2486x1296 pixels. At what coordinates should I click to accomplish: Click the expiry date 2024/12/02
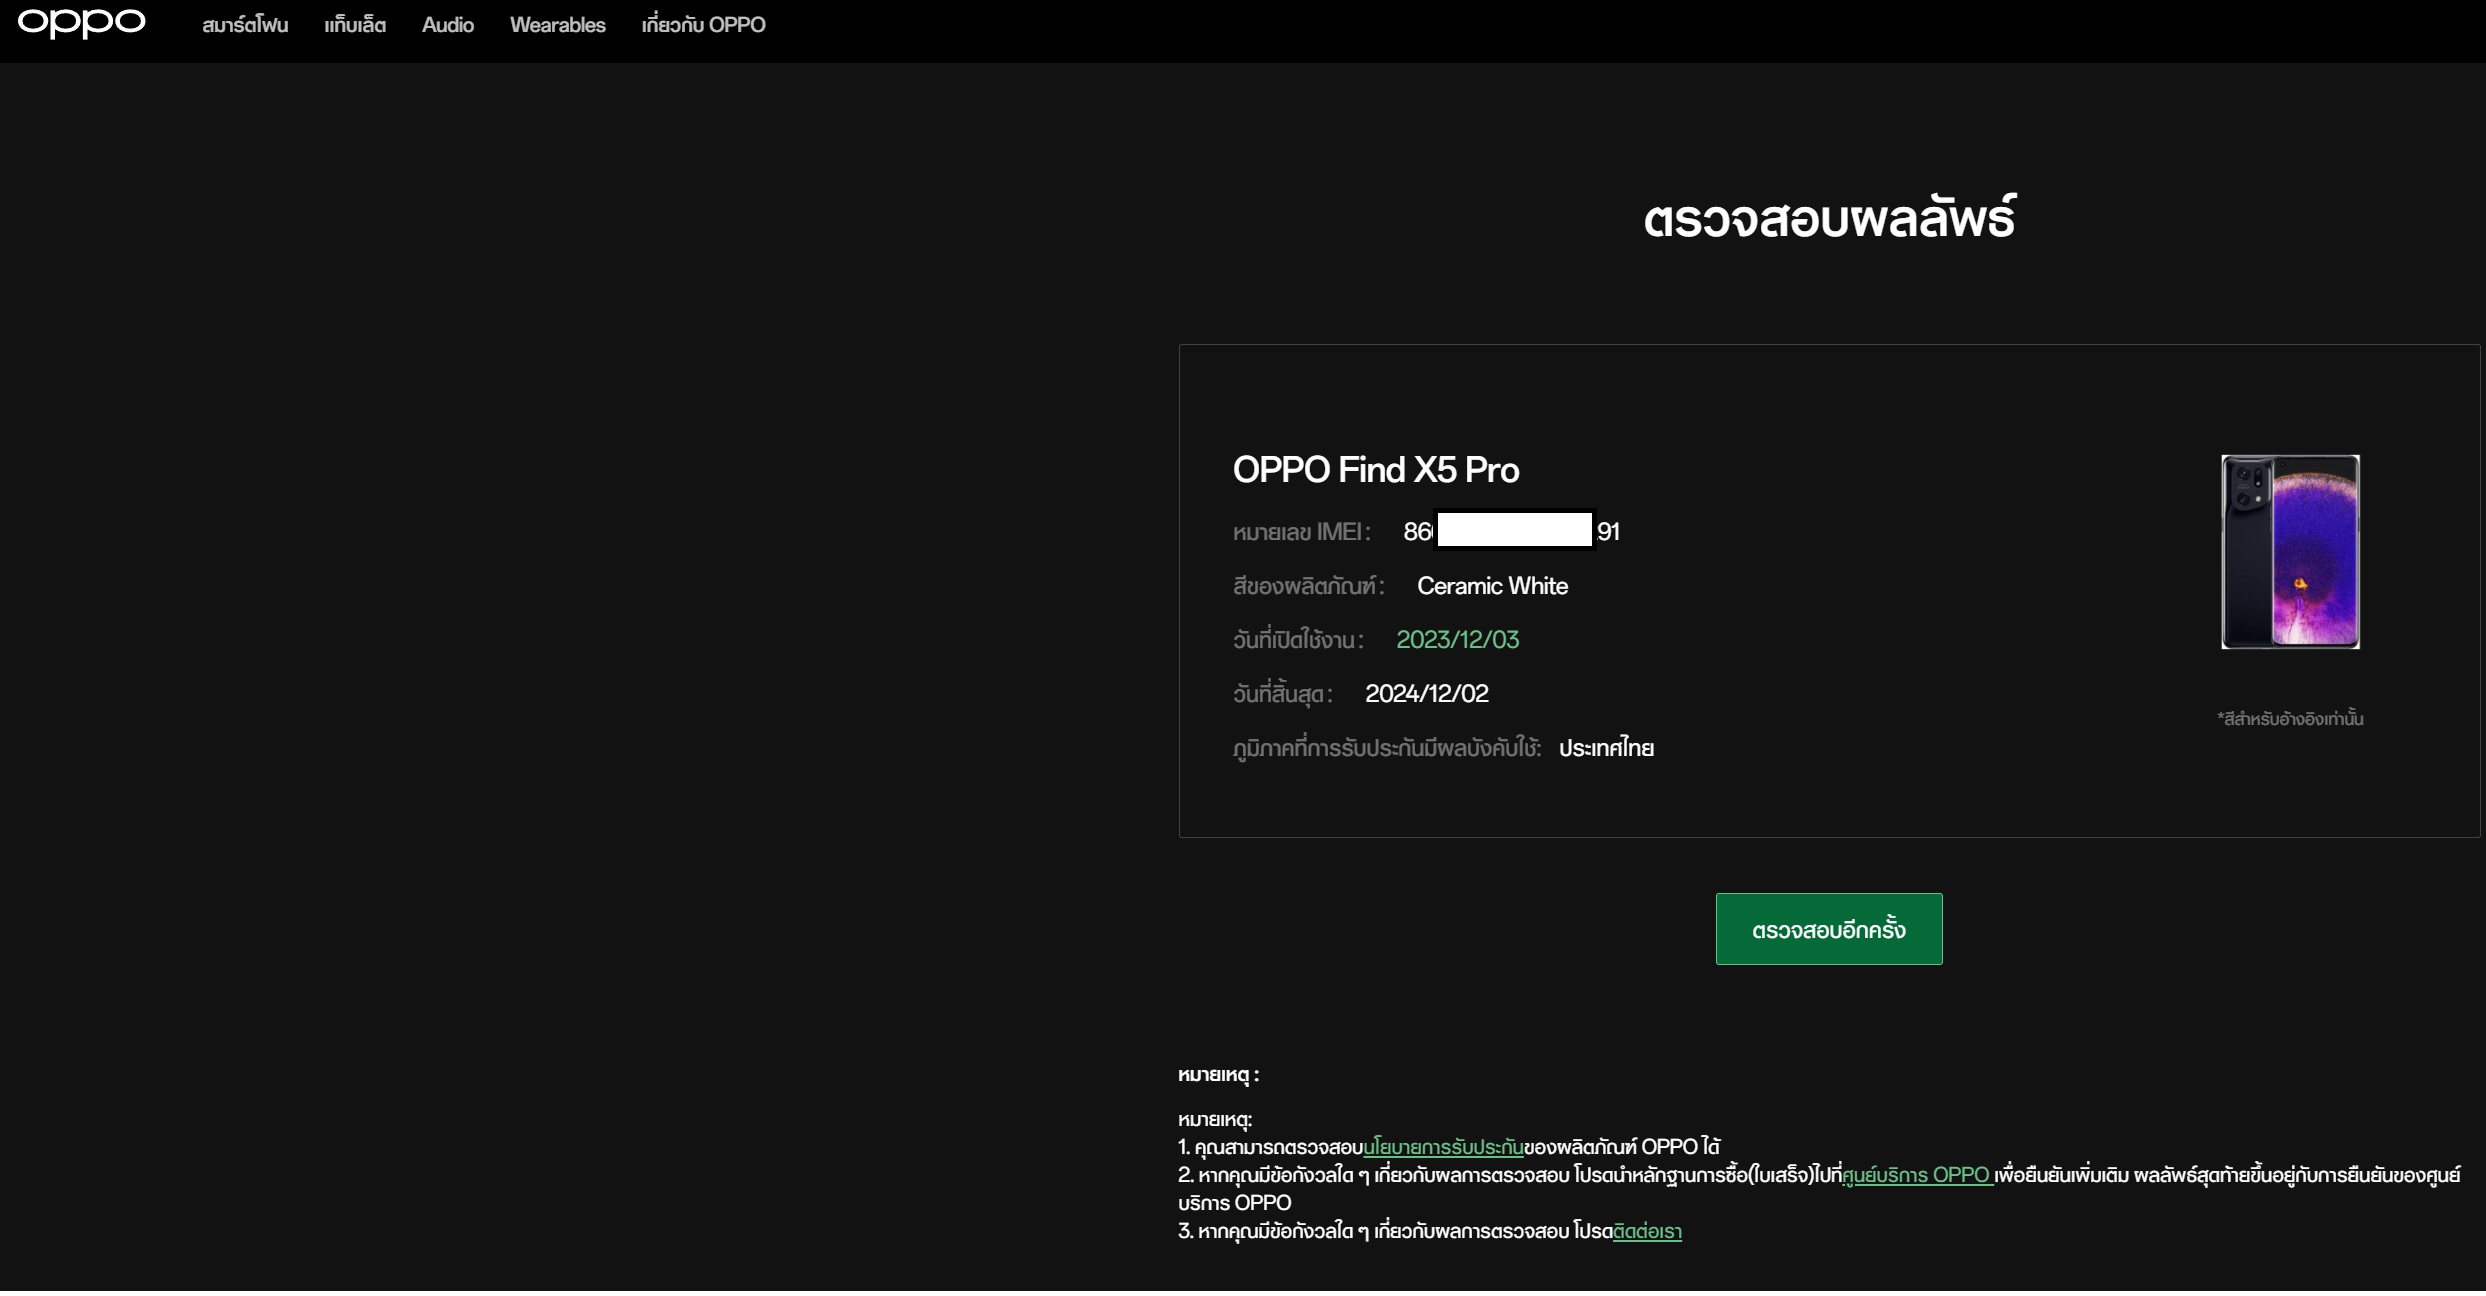click(1427, 694)
